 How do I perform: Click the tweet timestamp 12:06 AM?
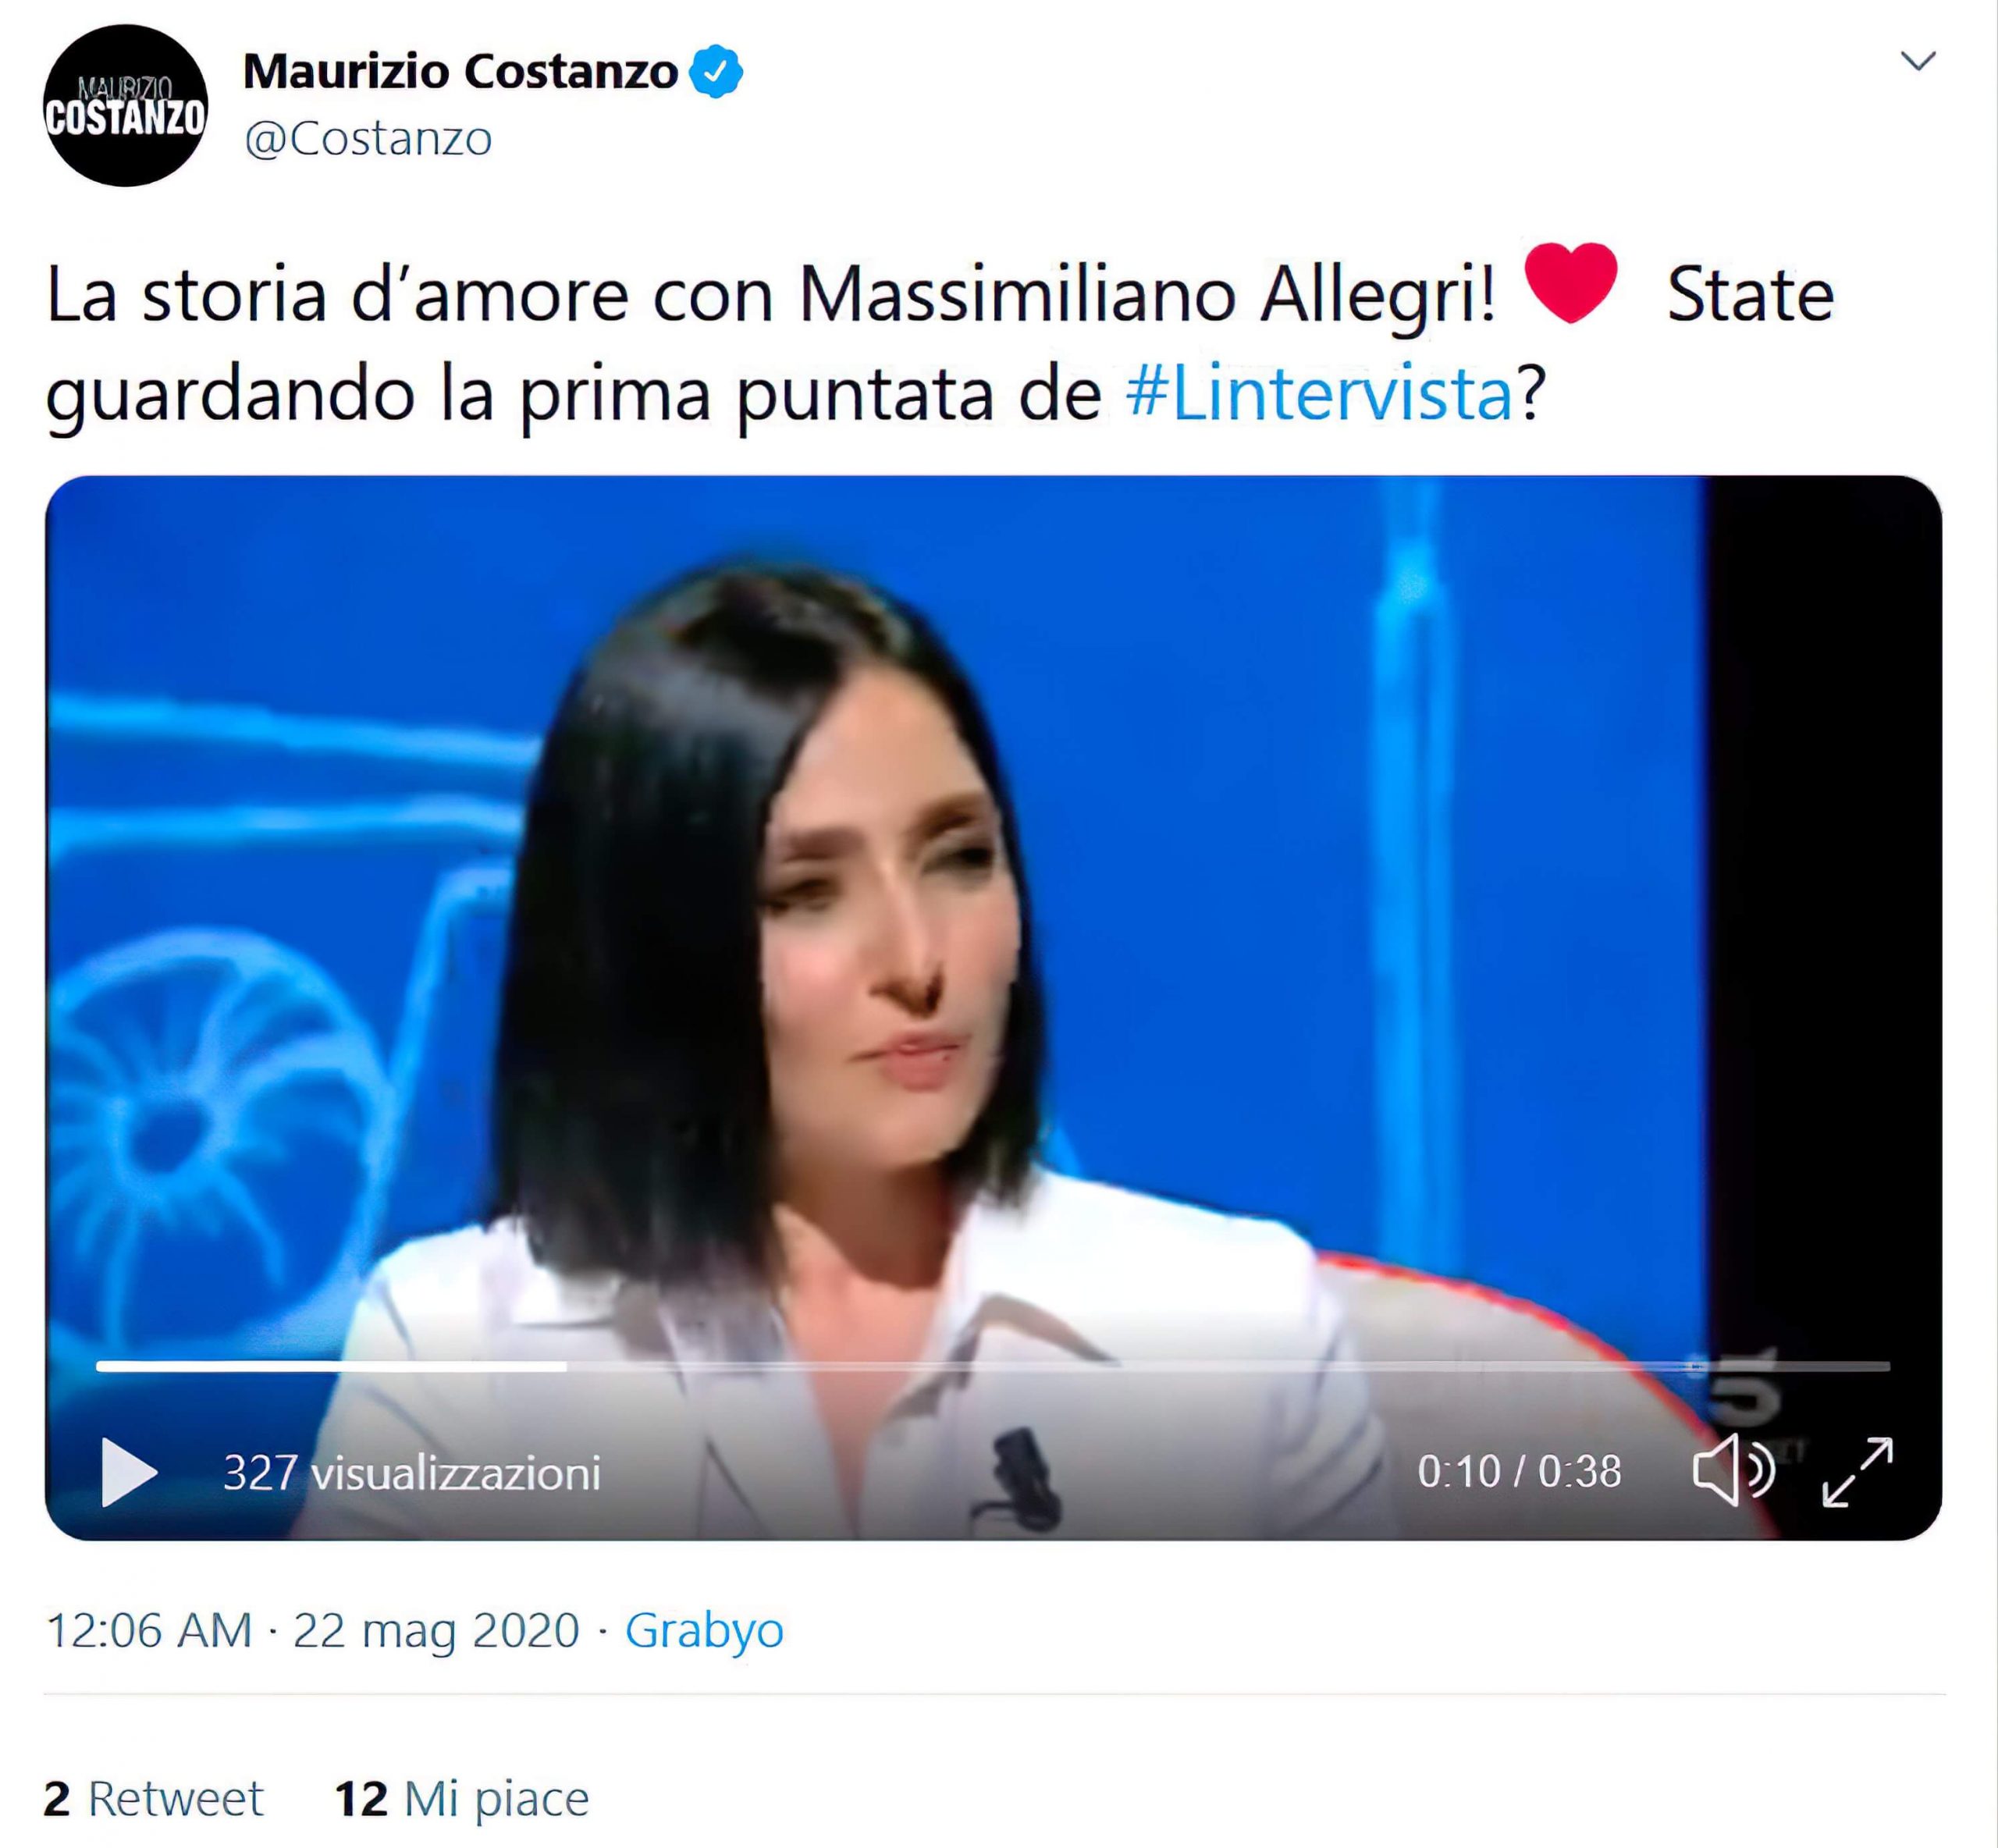149,1629
